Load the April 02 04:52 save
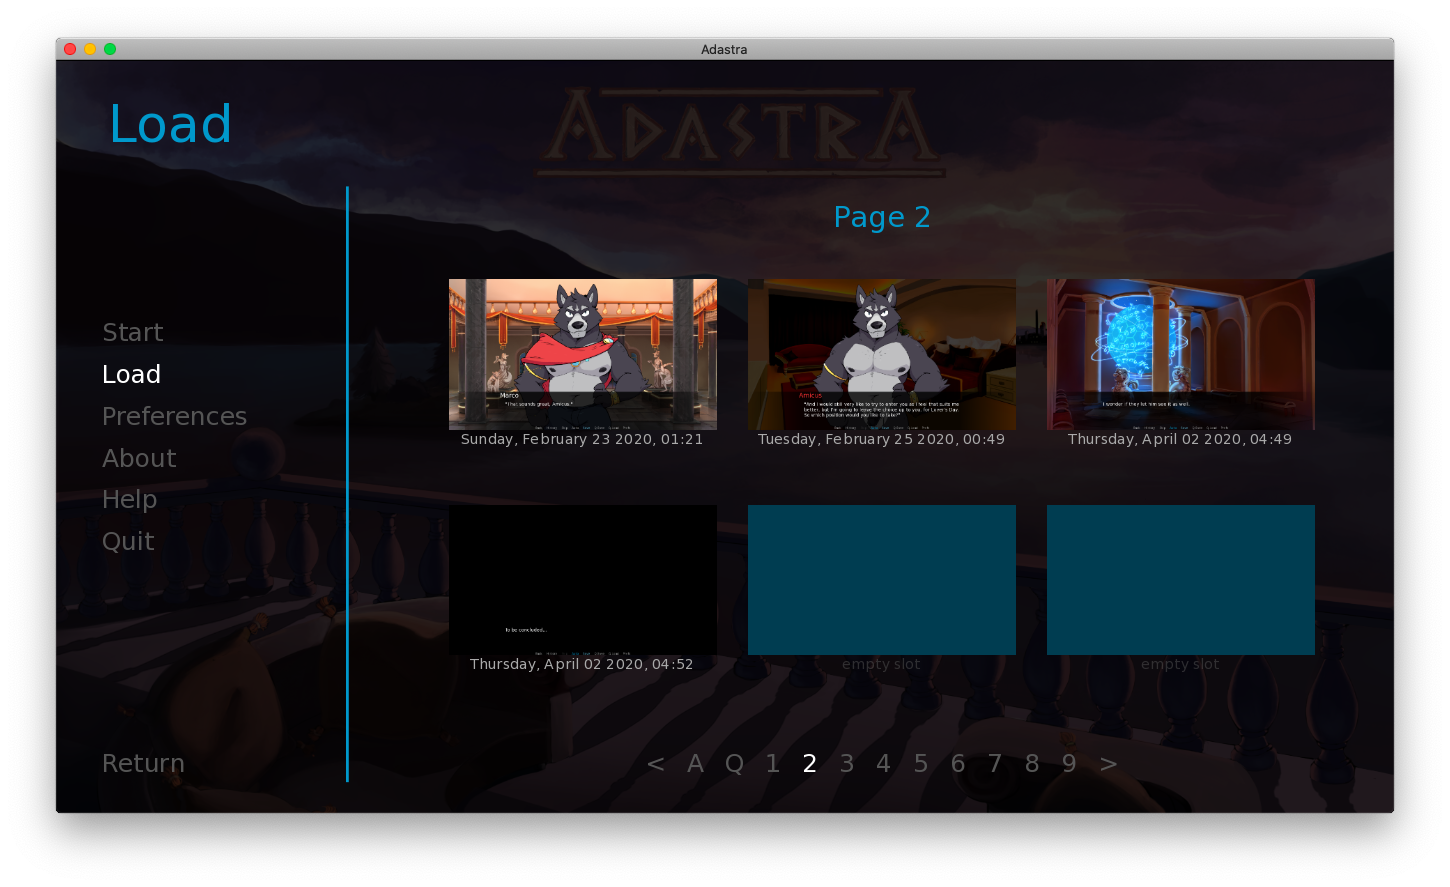The image size is (1450, 887). 582,580
